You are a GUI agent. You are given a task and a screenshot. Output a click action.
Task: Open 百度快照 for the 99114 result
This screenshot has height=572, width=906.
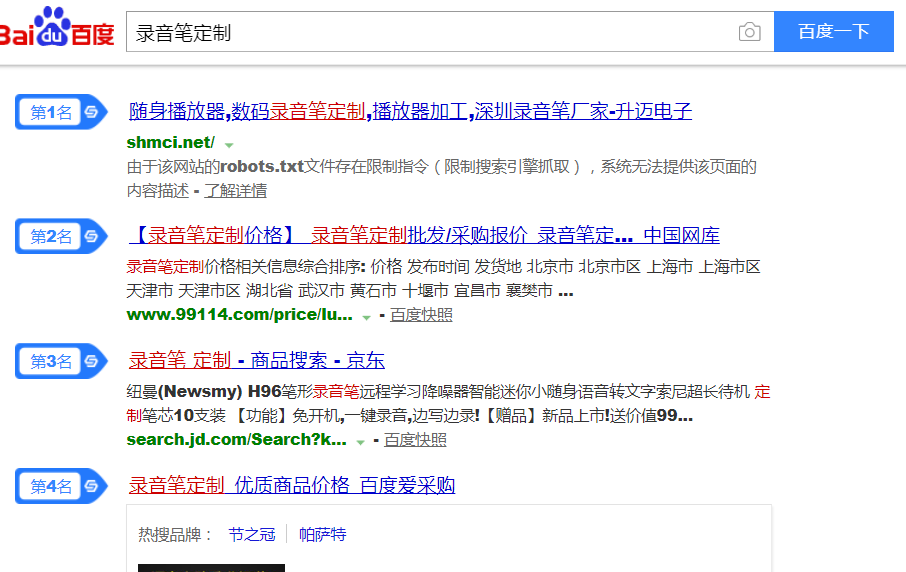(421, 315)
